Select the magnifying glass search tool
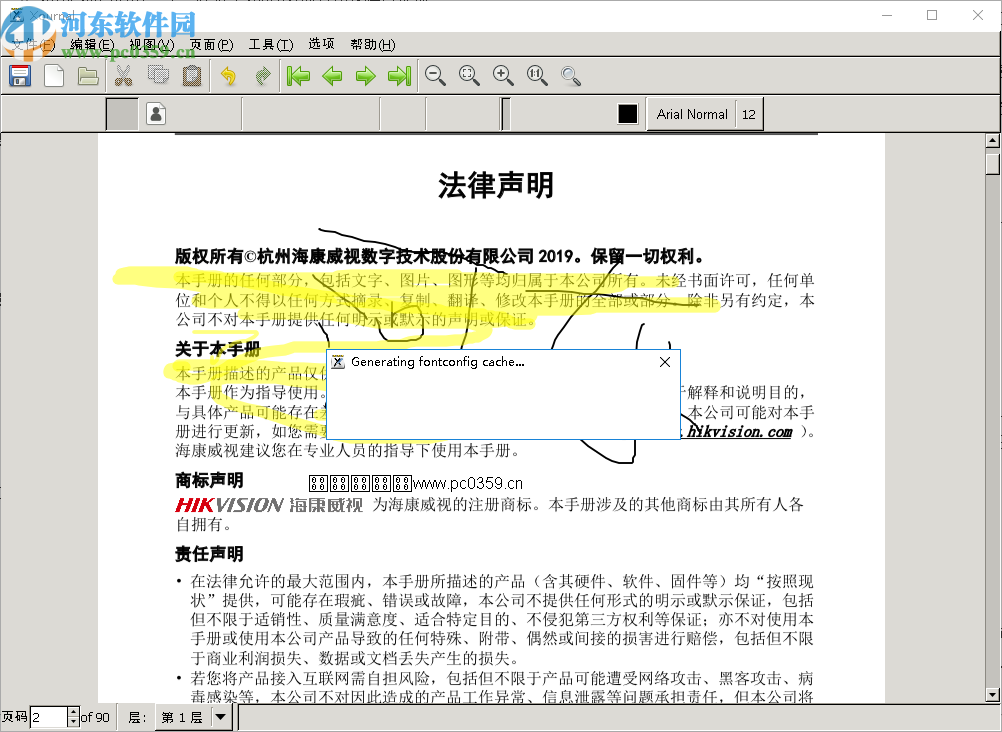This screenshot has height=732, width=1002. coord(570,75)
